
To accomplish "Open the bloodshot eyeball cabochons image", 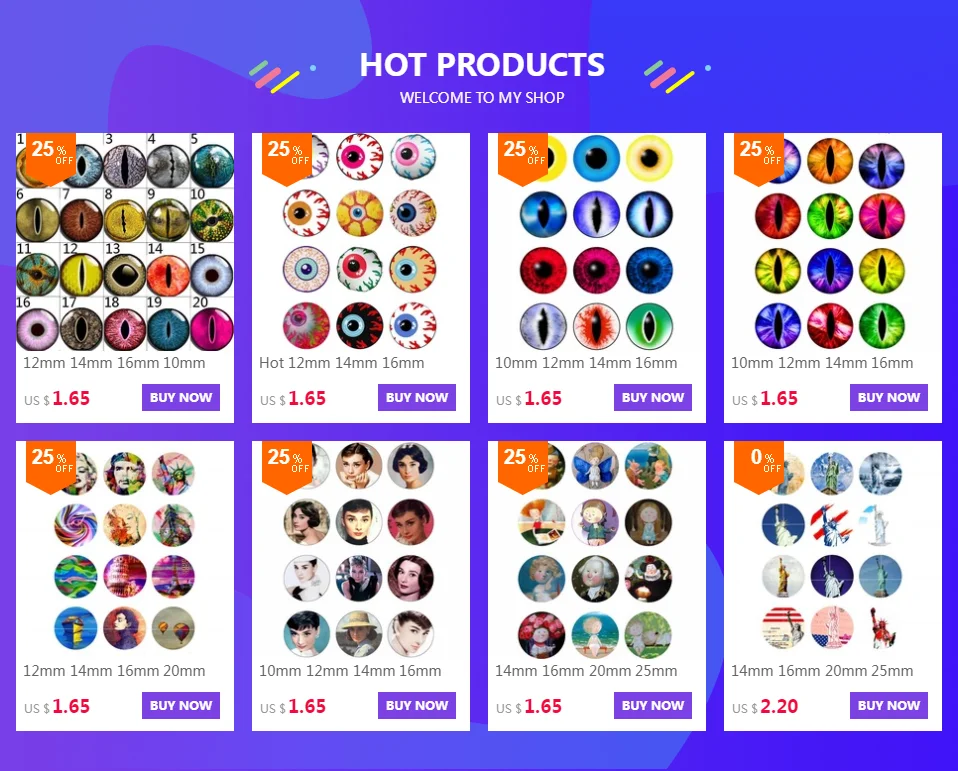I will (x=360, y=242).
